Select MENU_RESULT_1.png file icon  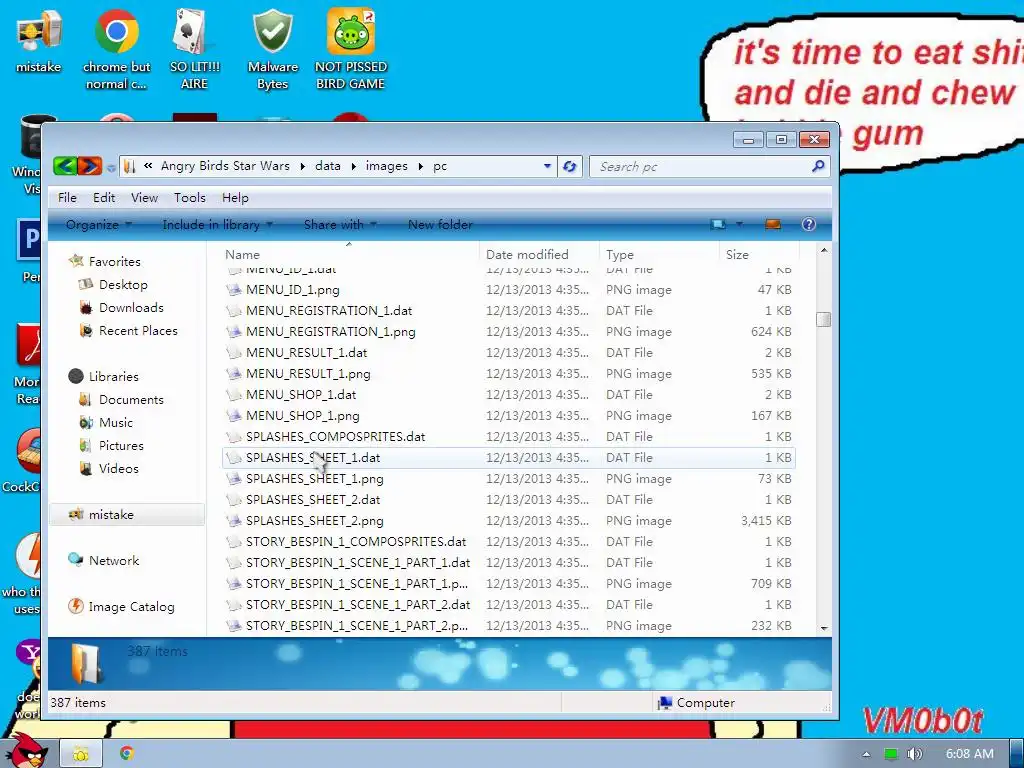click(x=234, y=374)
